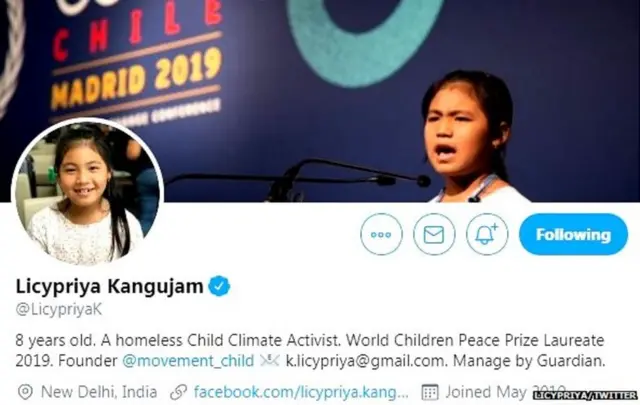Click the chain link icon
Screen dimensions: 640x405
pos(178,392)
